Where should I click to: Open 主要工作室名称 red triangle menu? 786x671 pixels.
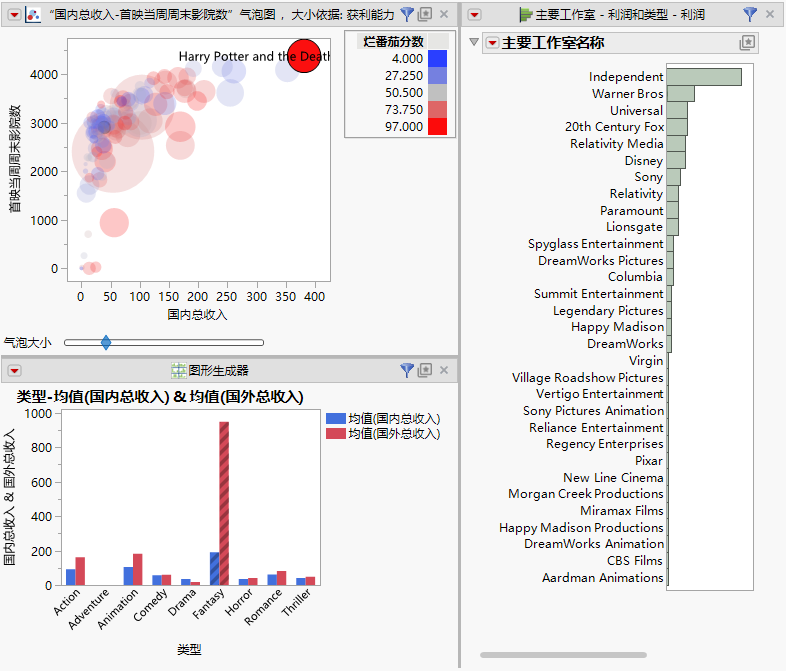(493, 43)
